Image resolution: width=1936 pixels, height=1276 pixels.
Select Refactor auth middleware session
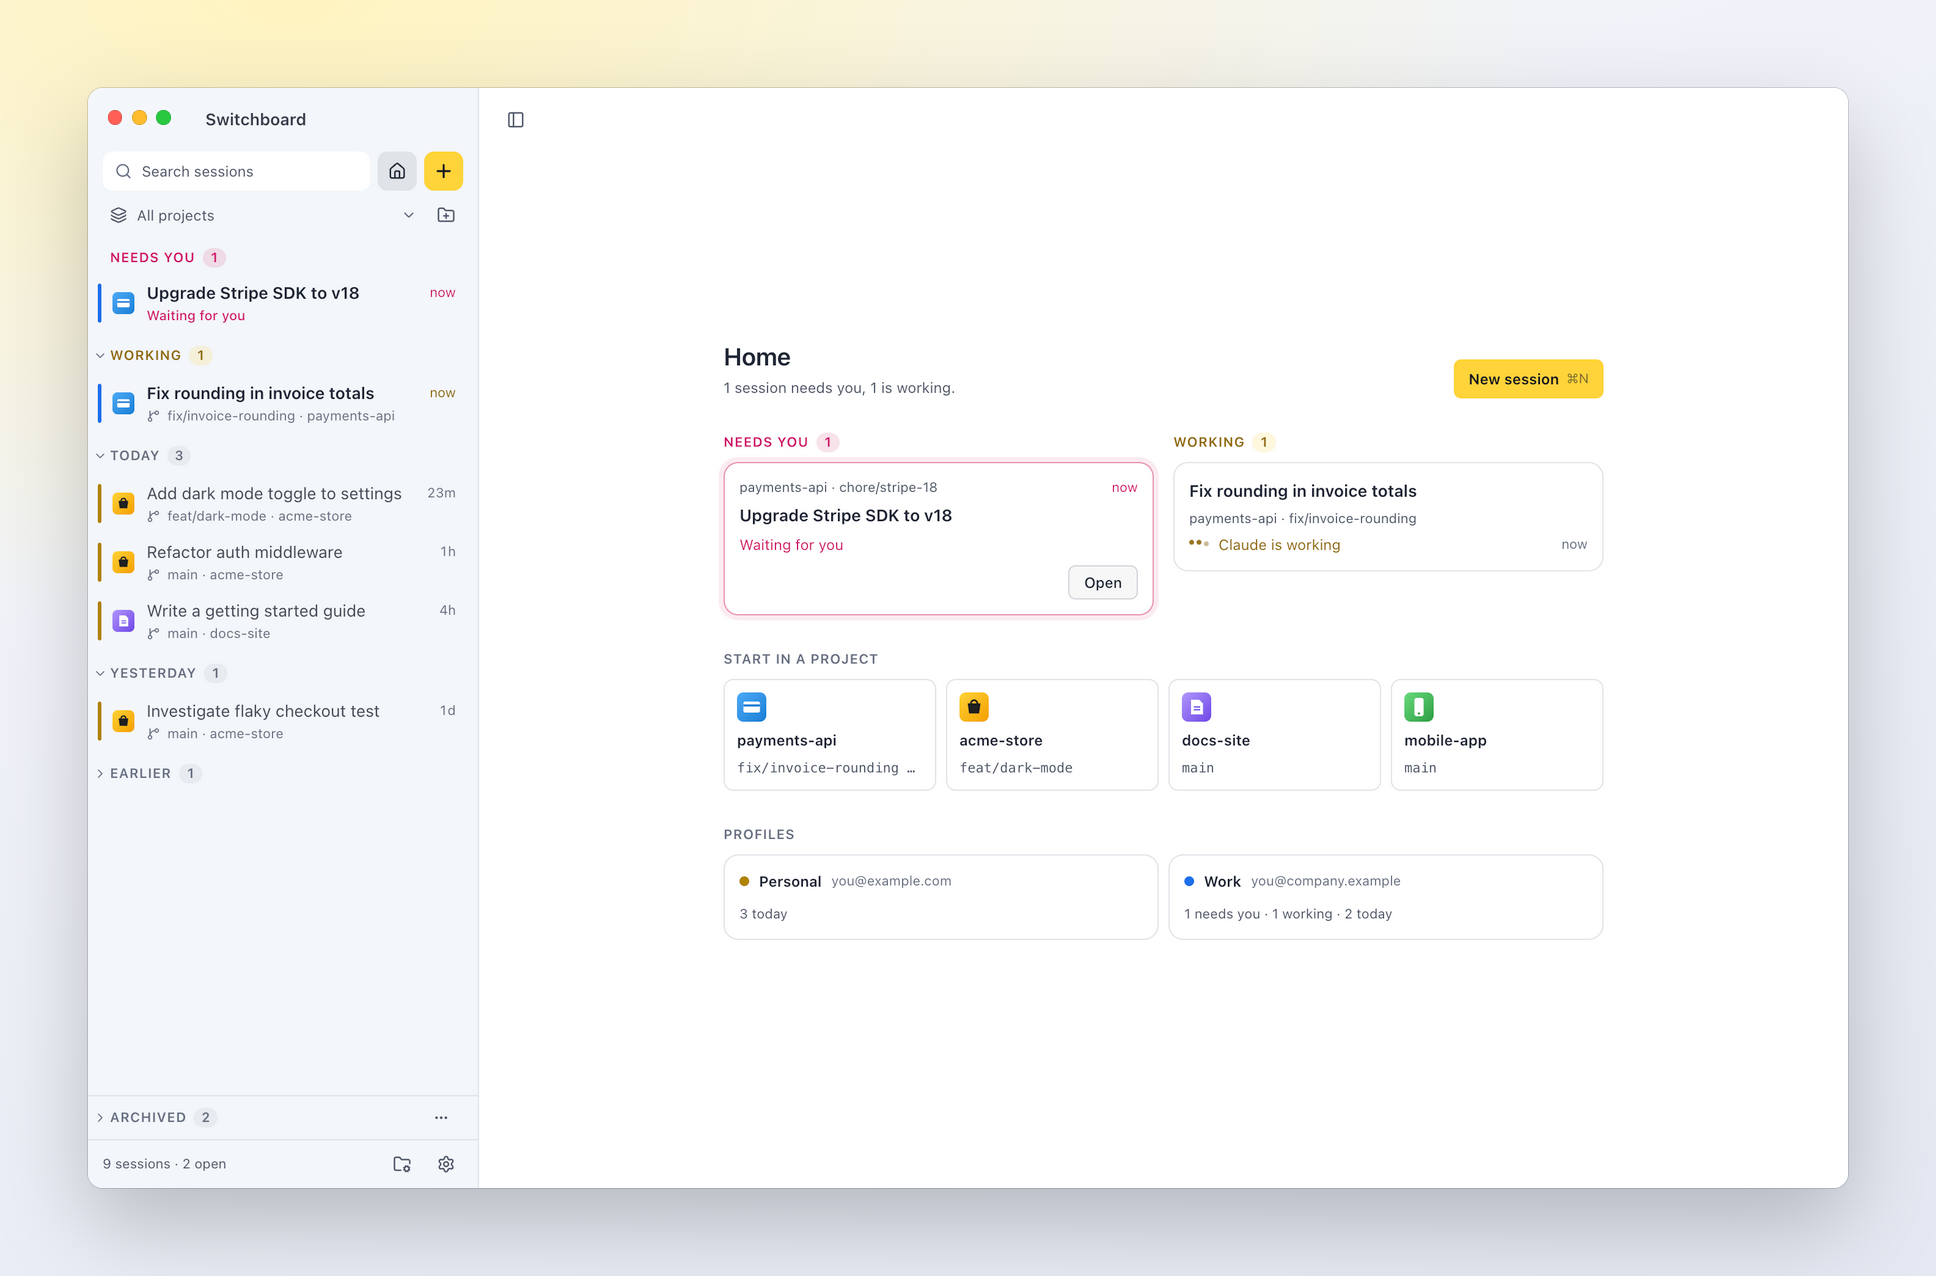coord(282,562)
